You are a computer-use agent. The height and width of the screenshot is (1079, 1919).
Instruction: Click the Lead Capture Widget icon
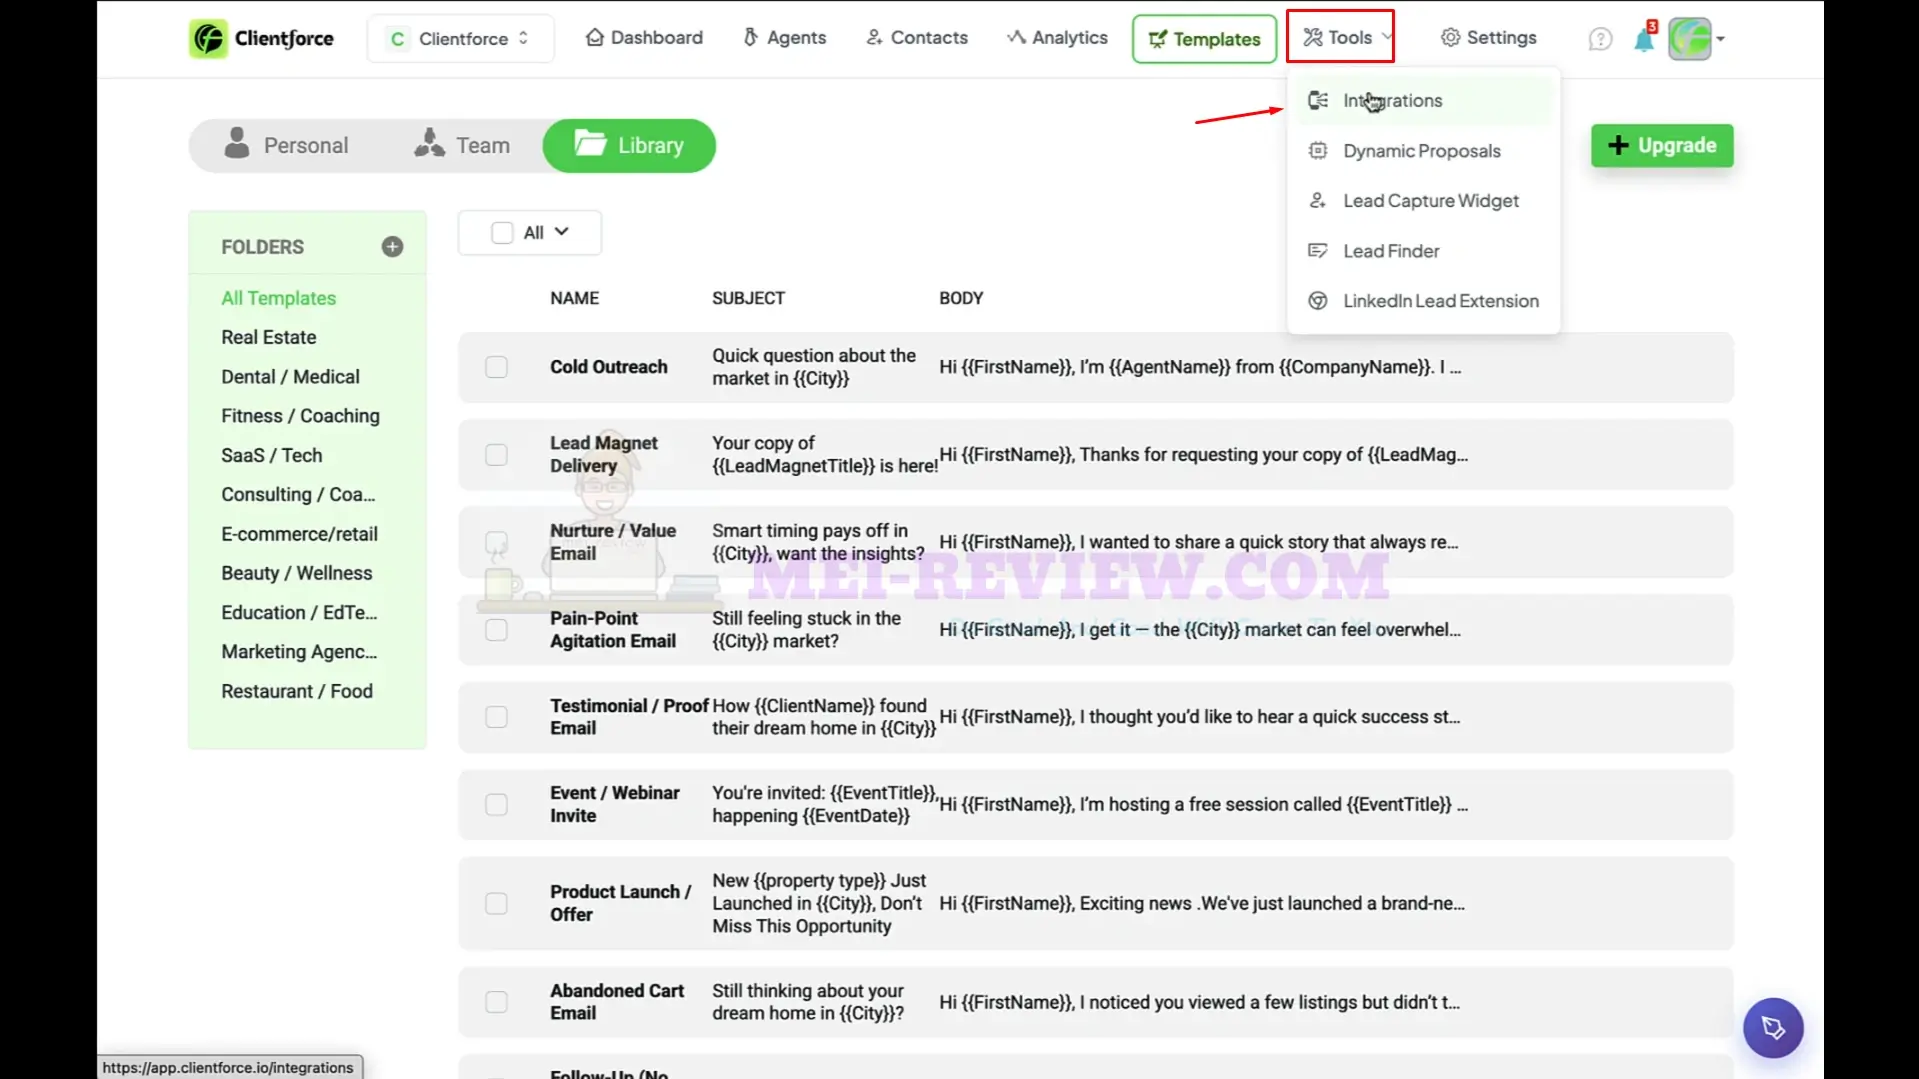(1318, 201)
